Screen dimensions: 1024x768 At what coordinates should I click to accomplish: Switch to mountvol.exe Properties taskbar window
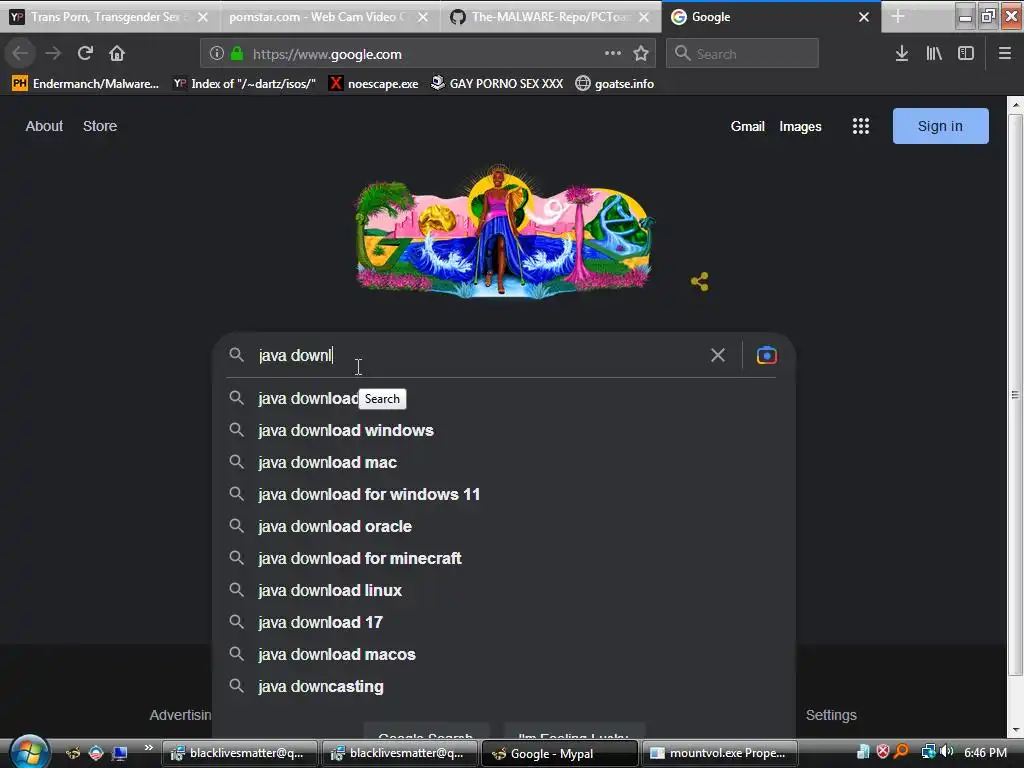[x=720, y=753]
